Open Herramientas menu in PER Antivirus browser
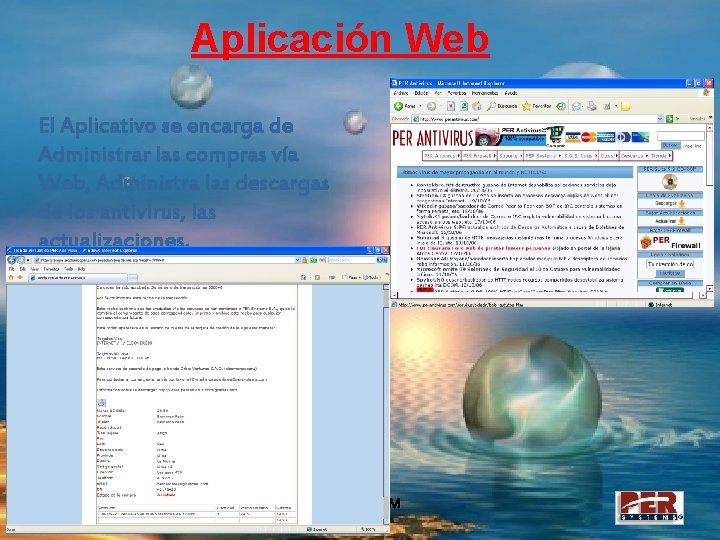 point(485,93)
